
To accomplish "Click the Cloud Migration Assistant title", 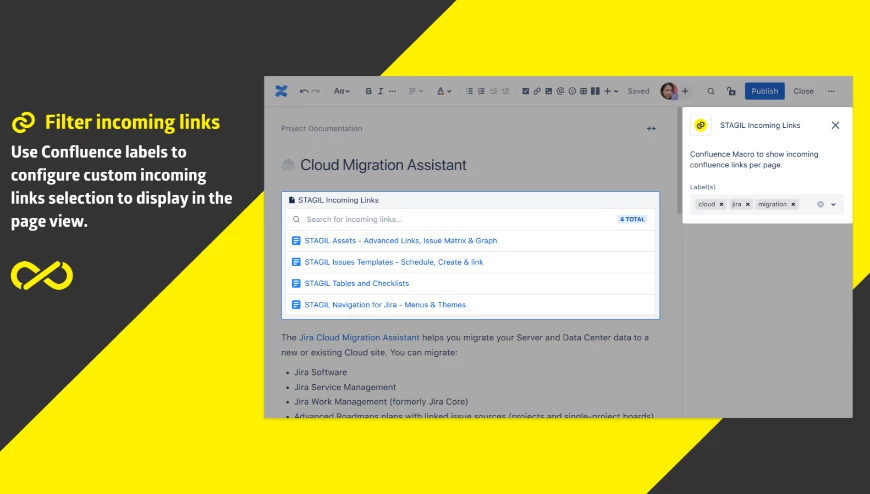I will 383,165.
